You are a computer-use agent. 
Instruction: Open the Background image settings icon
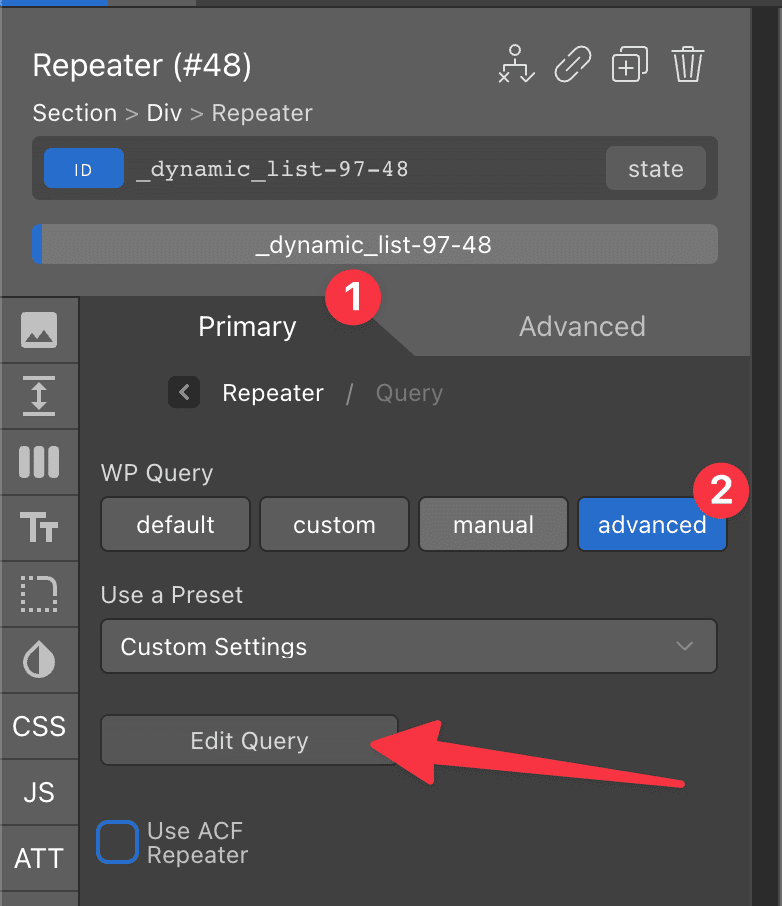(39, 330)
